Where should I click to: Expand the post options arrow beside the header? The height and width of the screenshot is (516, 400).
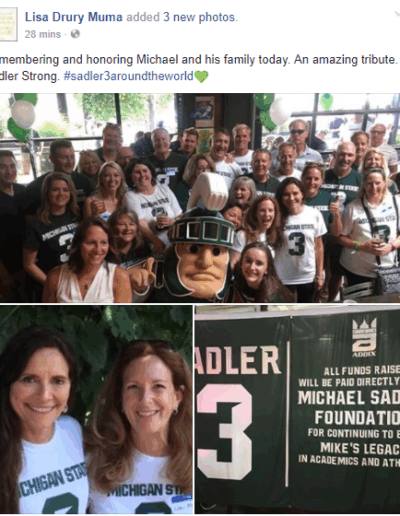click(397, 14)
